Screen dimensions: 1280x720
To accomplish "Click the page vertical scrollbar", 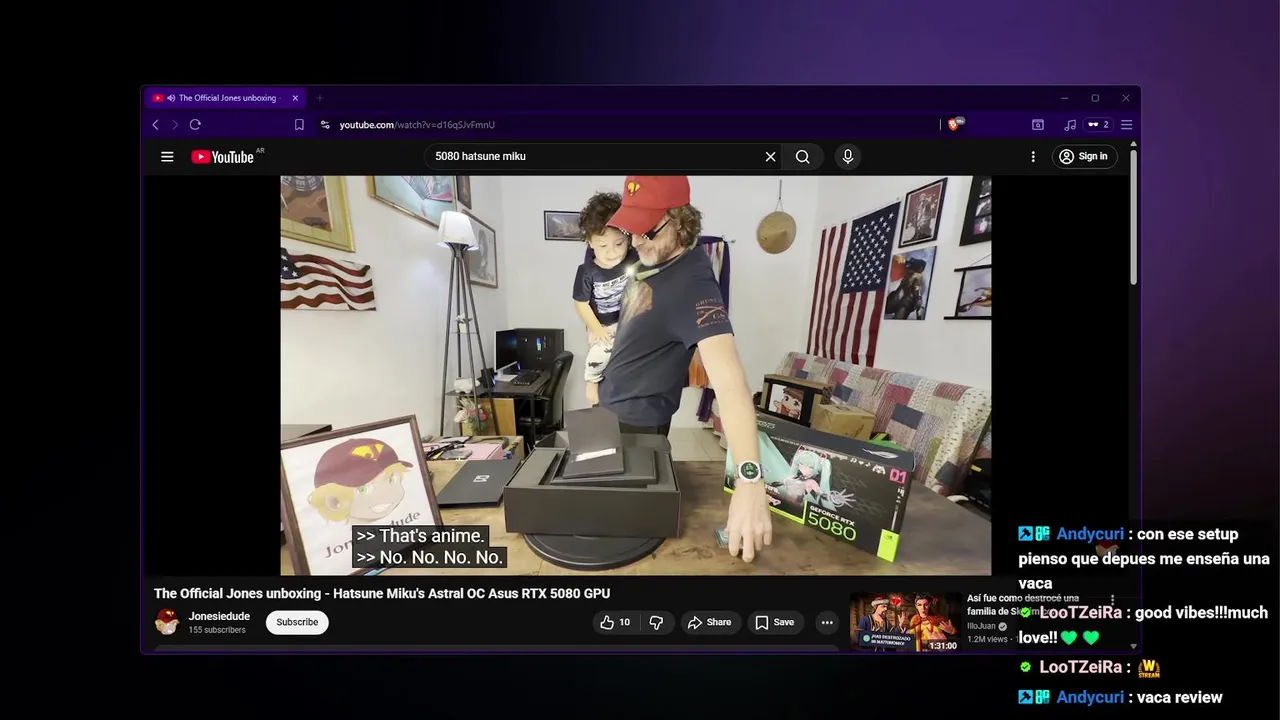I will coord(1133,215).
